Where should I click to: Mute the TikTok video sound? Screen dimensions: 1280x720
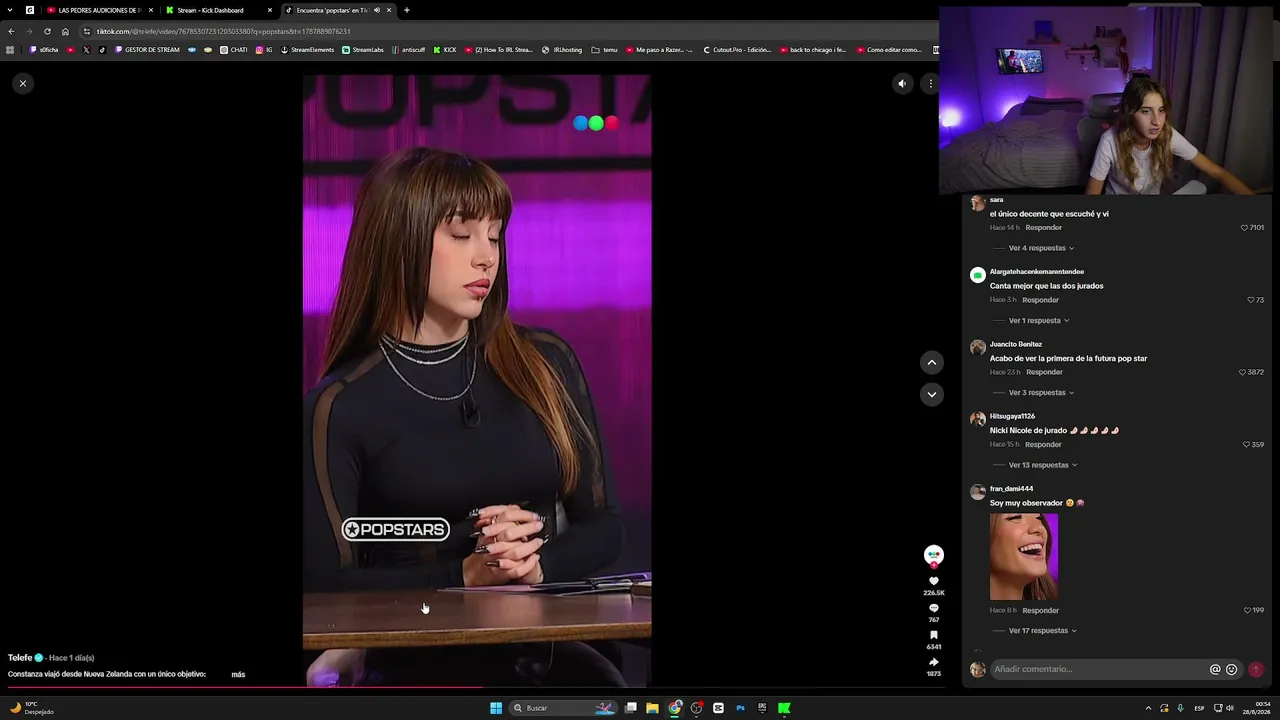[902, 84]
